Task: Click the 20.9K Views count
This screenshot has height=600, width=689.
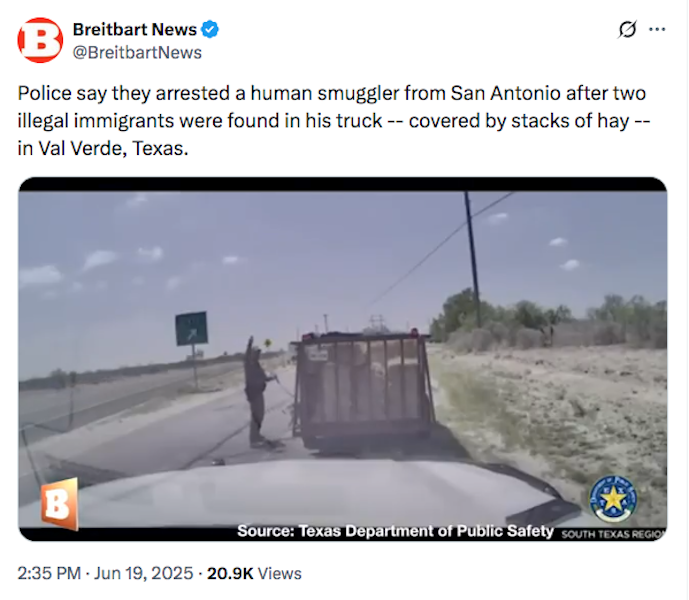Action: (x=254, y=573)
